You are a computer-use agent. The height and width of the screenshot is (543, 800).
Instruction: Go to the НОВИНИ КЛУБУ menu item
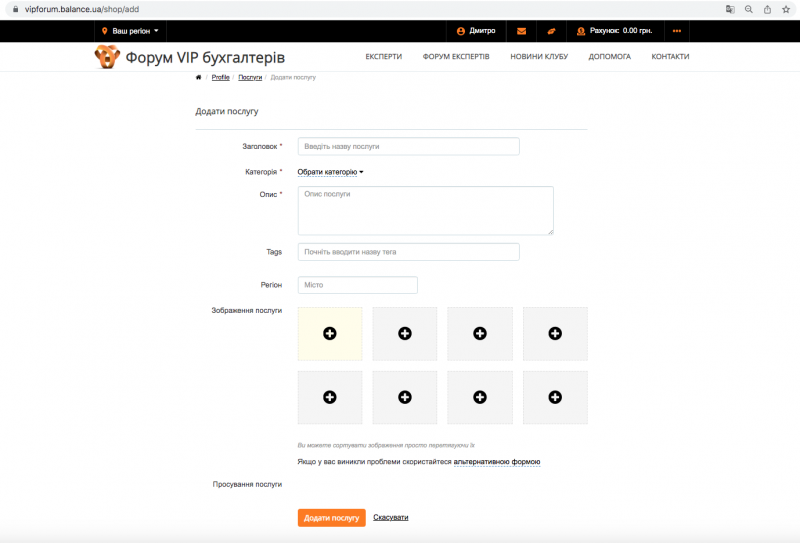point(539,57)
